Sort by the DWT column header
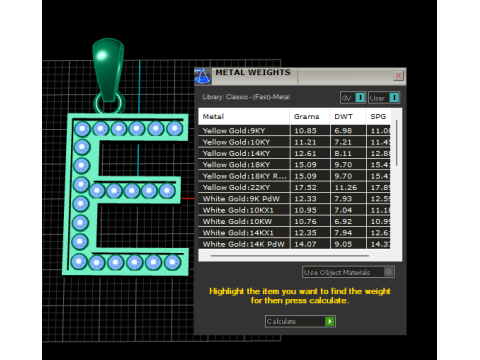Viewport: 480px width, 360px height. (x=348, y=117)
